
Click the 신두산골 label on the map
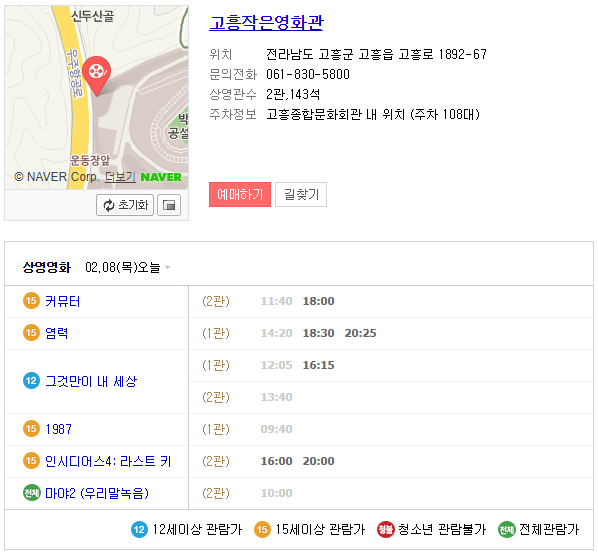92,16
